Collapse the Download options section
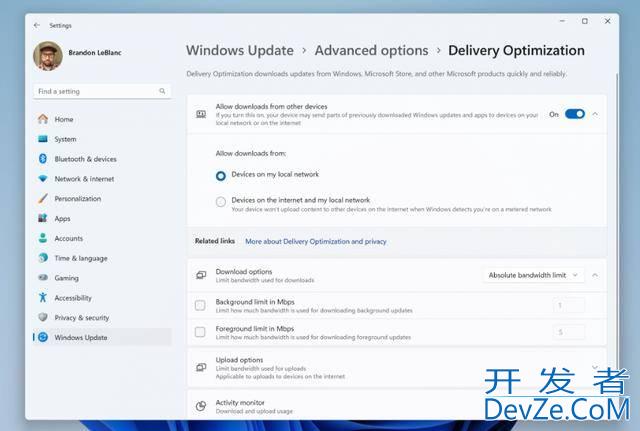 [595, 275]
